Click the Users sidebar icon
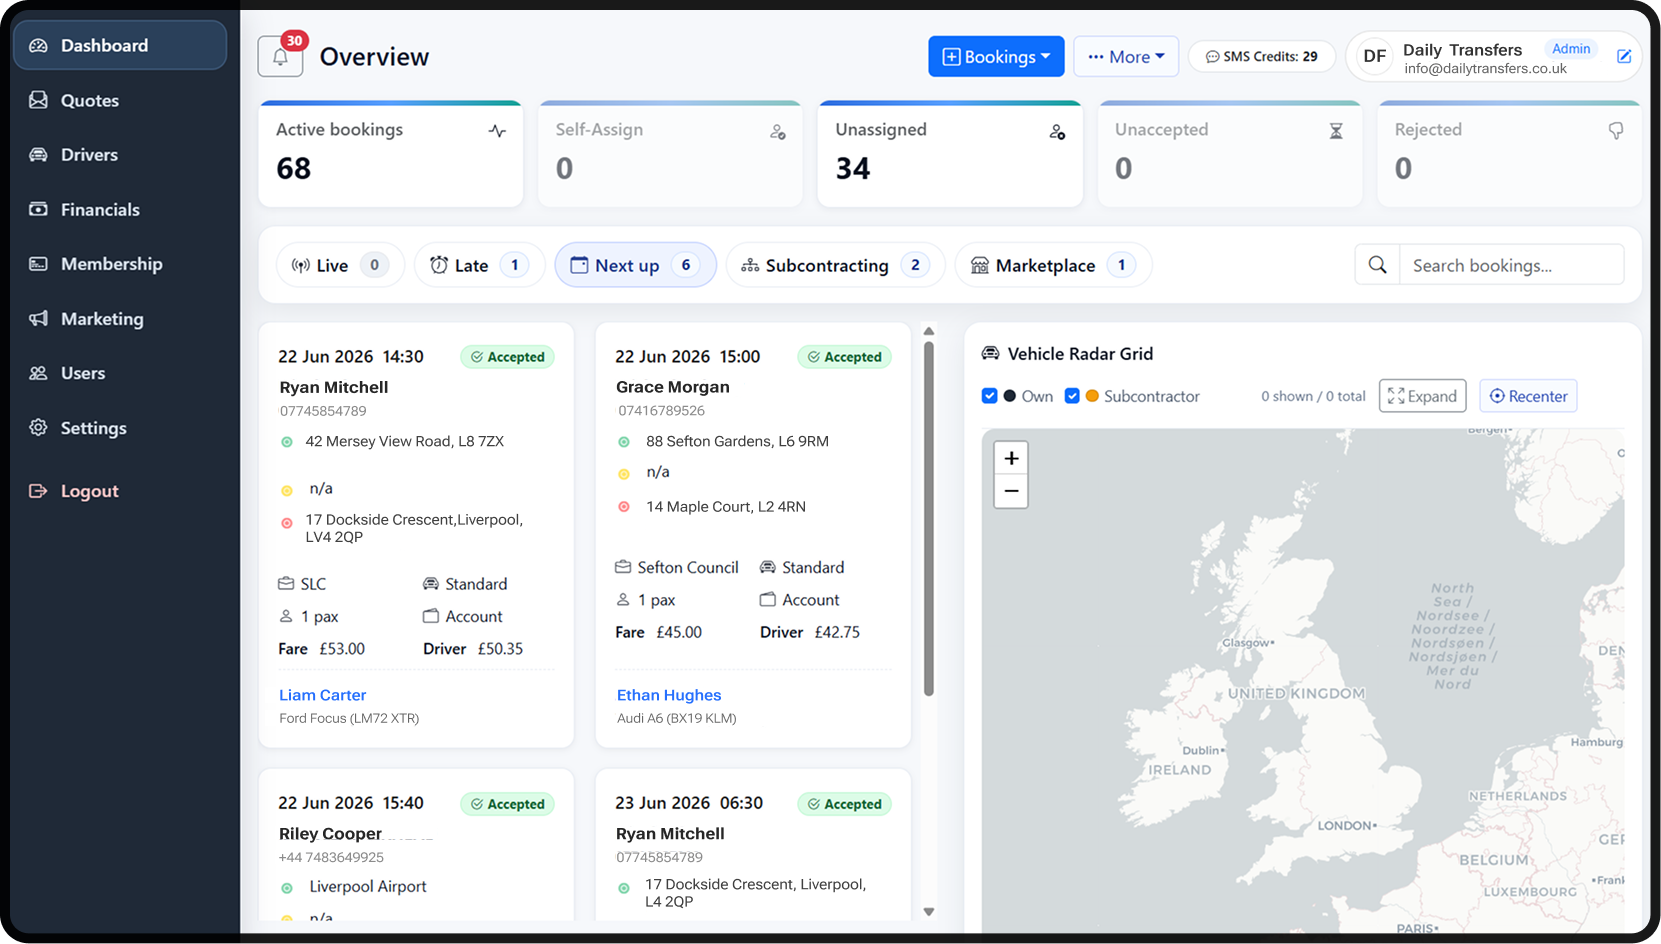This screenshot has width=1661, height=944. click(38, 373)
